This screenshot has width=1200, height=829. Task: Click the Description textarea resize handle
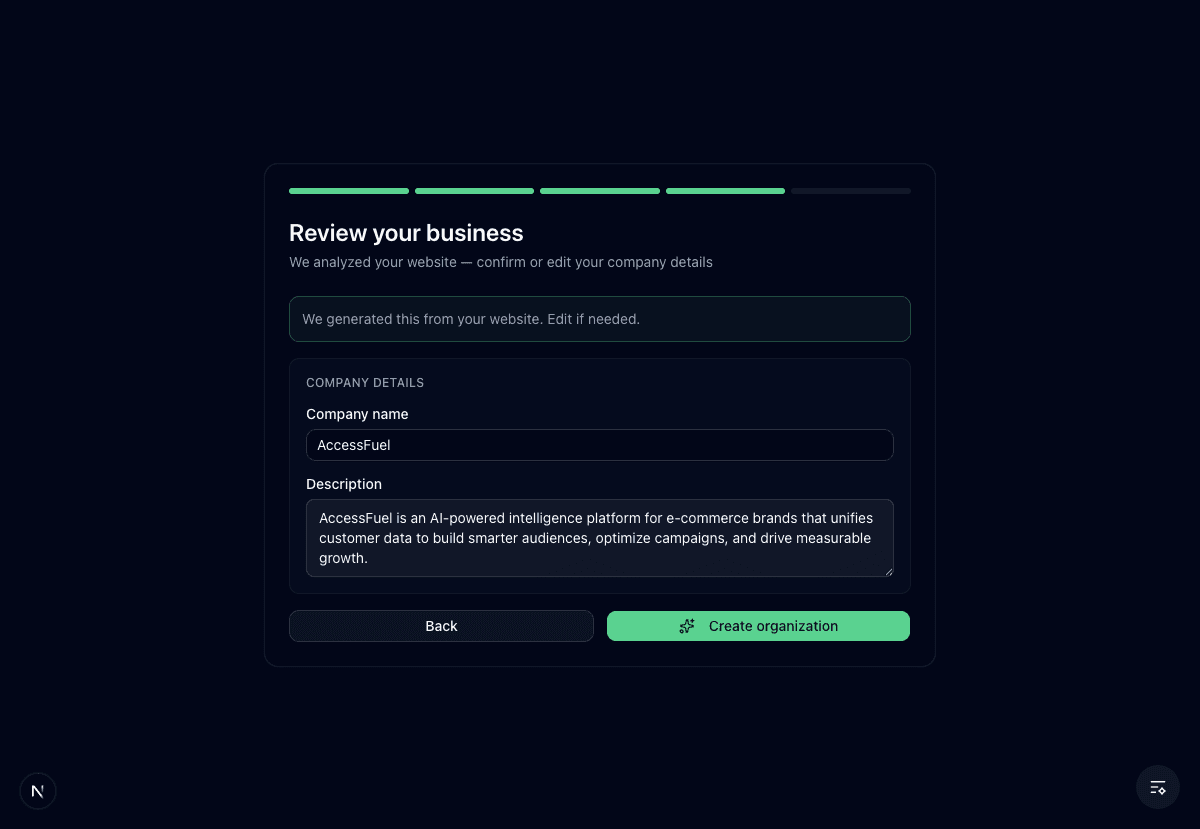click(x=888, y=572)
